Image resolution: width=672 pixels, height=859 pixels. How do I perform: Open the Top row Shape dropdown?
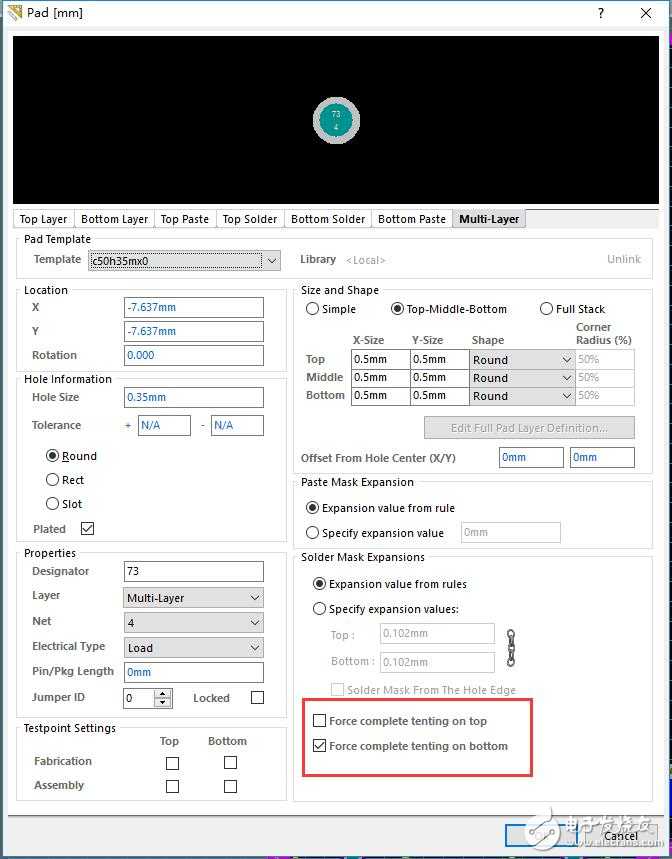pyautogui.click(x=522, y=360)
